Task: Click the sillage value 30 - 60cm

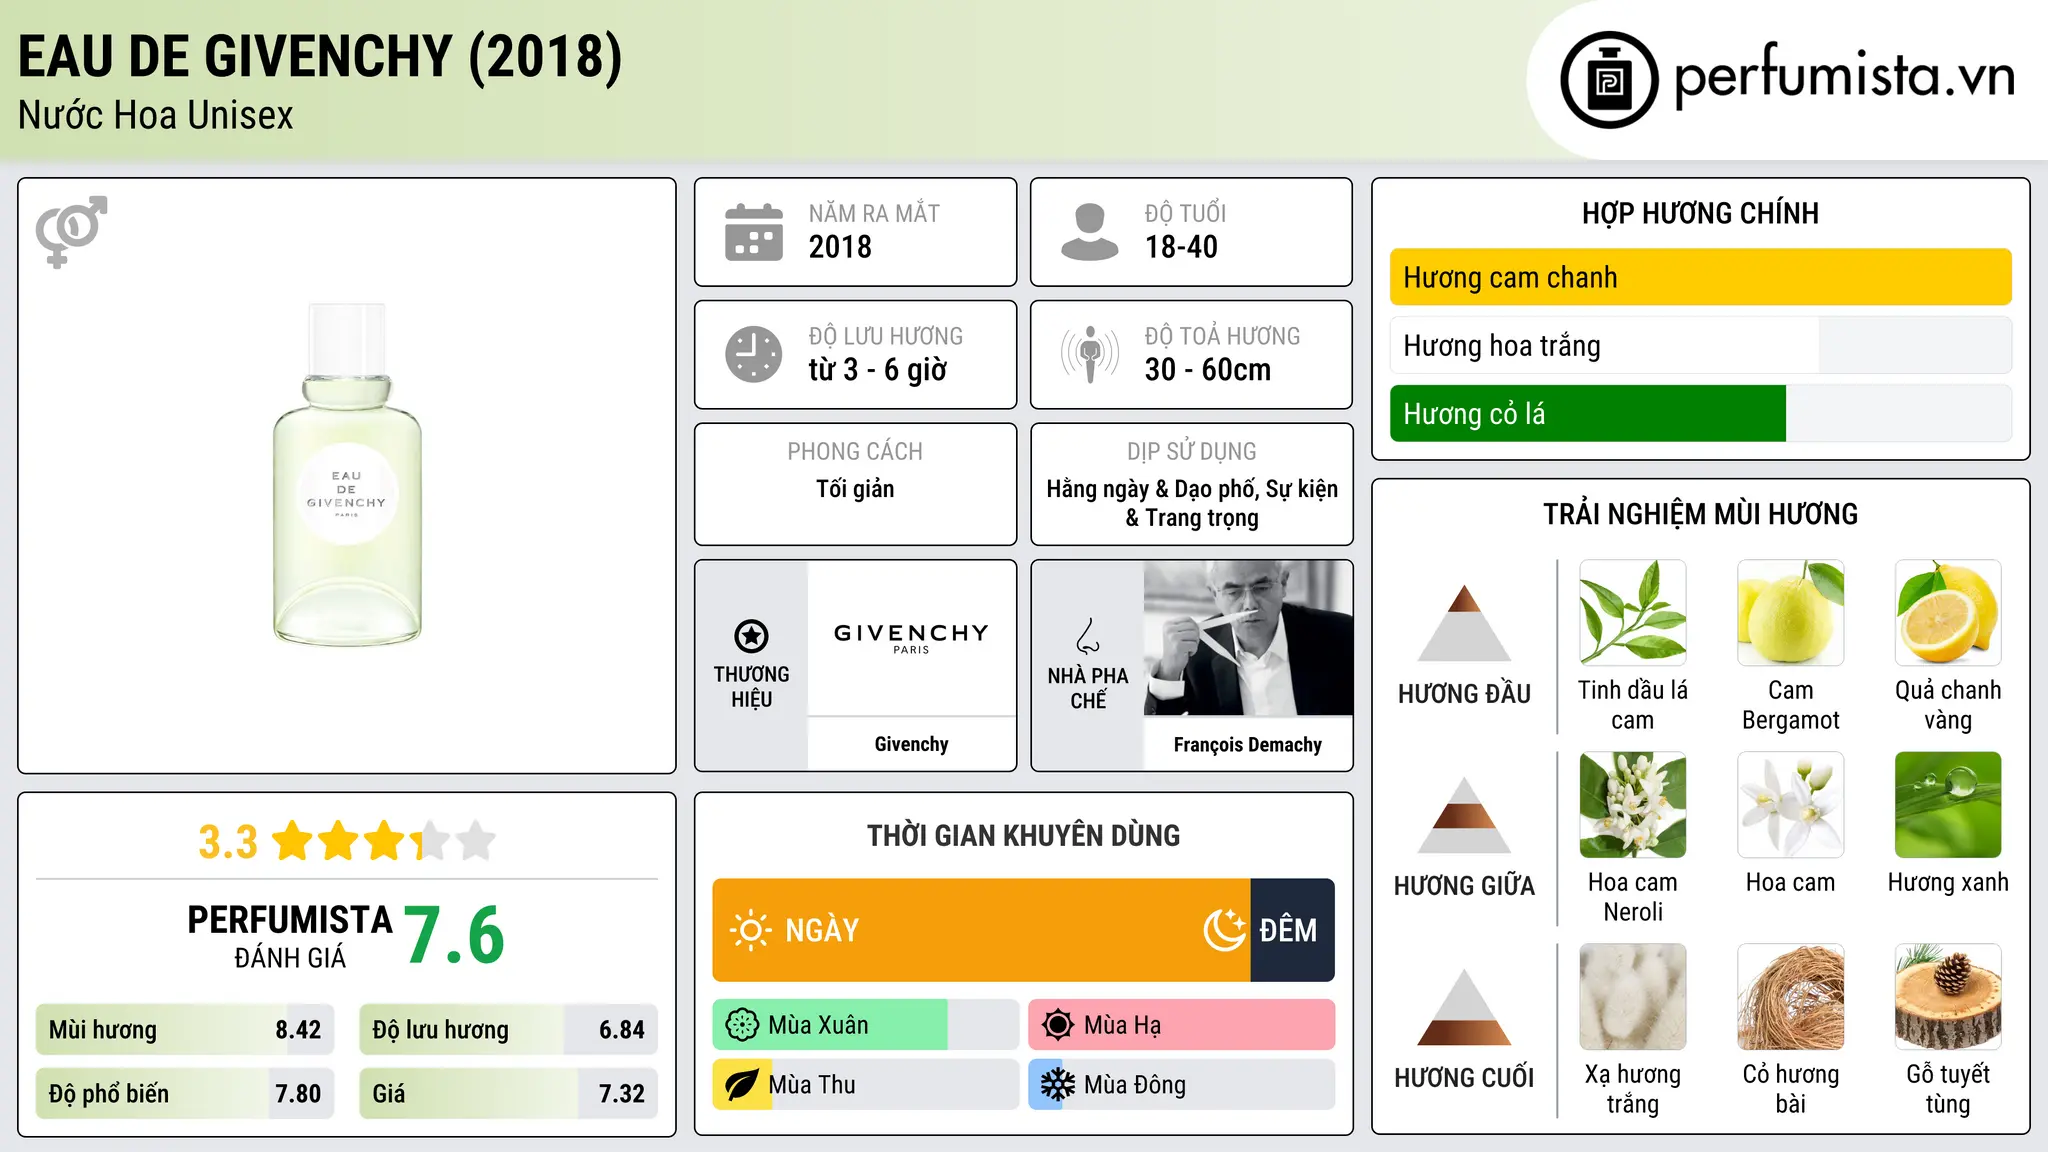Action: click(x=1208, y=370)
